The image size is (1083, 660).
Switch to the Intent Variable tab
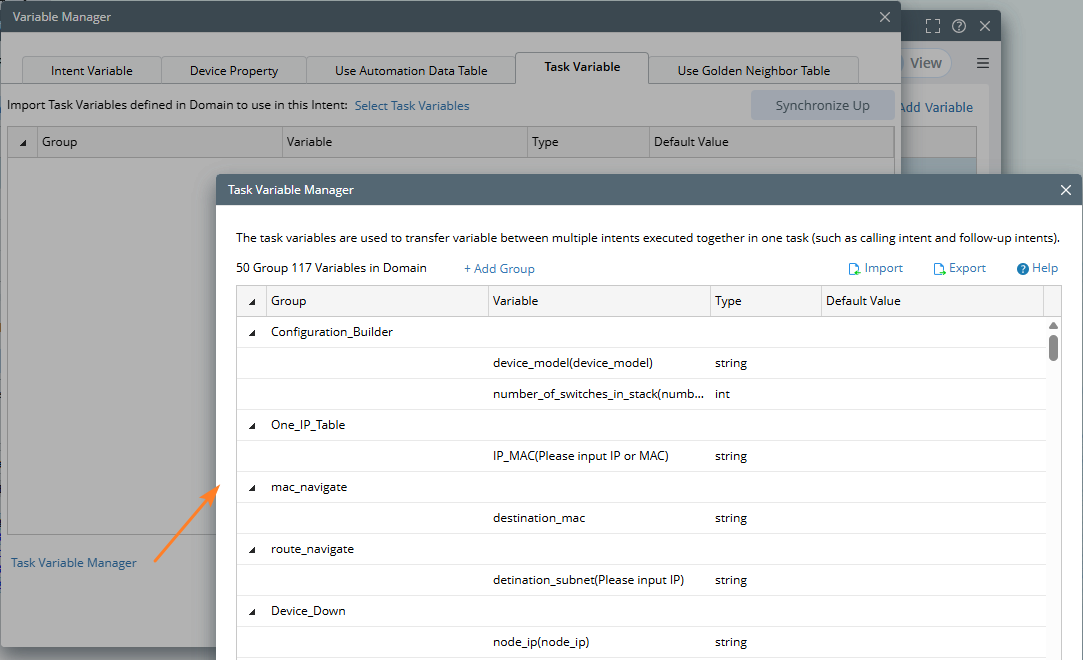92,71
